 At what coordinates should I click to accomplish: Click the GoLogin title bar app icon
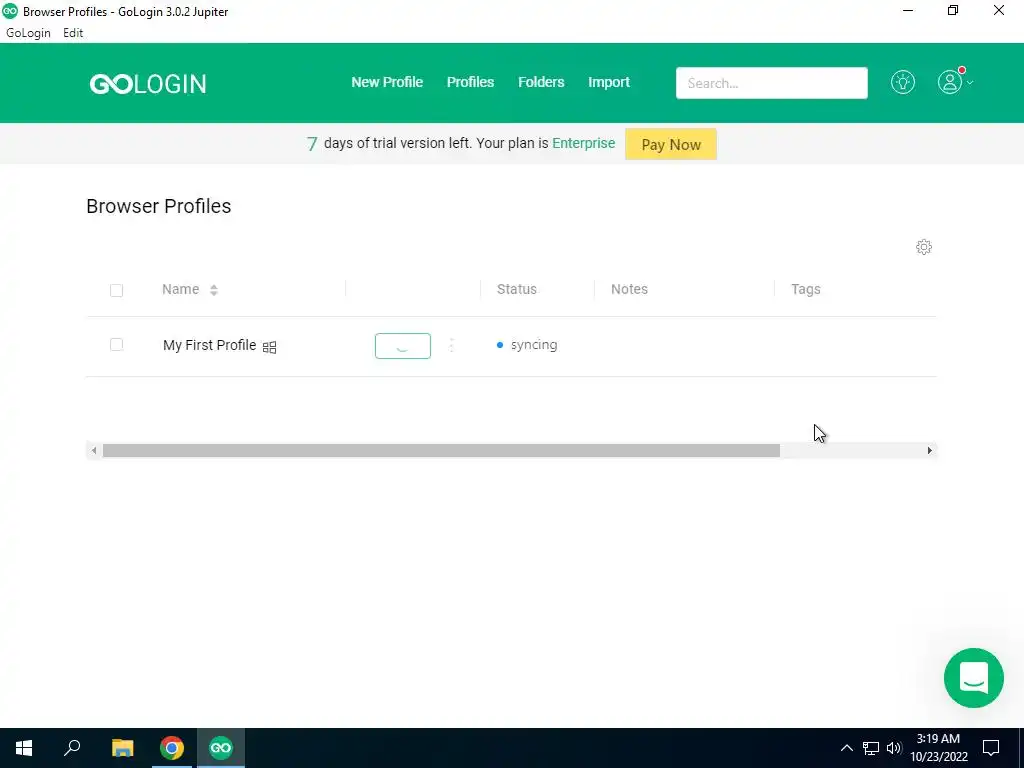(x=10, y=11)
